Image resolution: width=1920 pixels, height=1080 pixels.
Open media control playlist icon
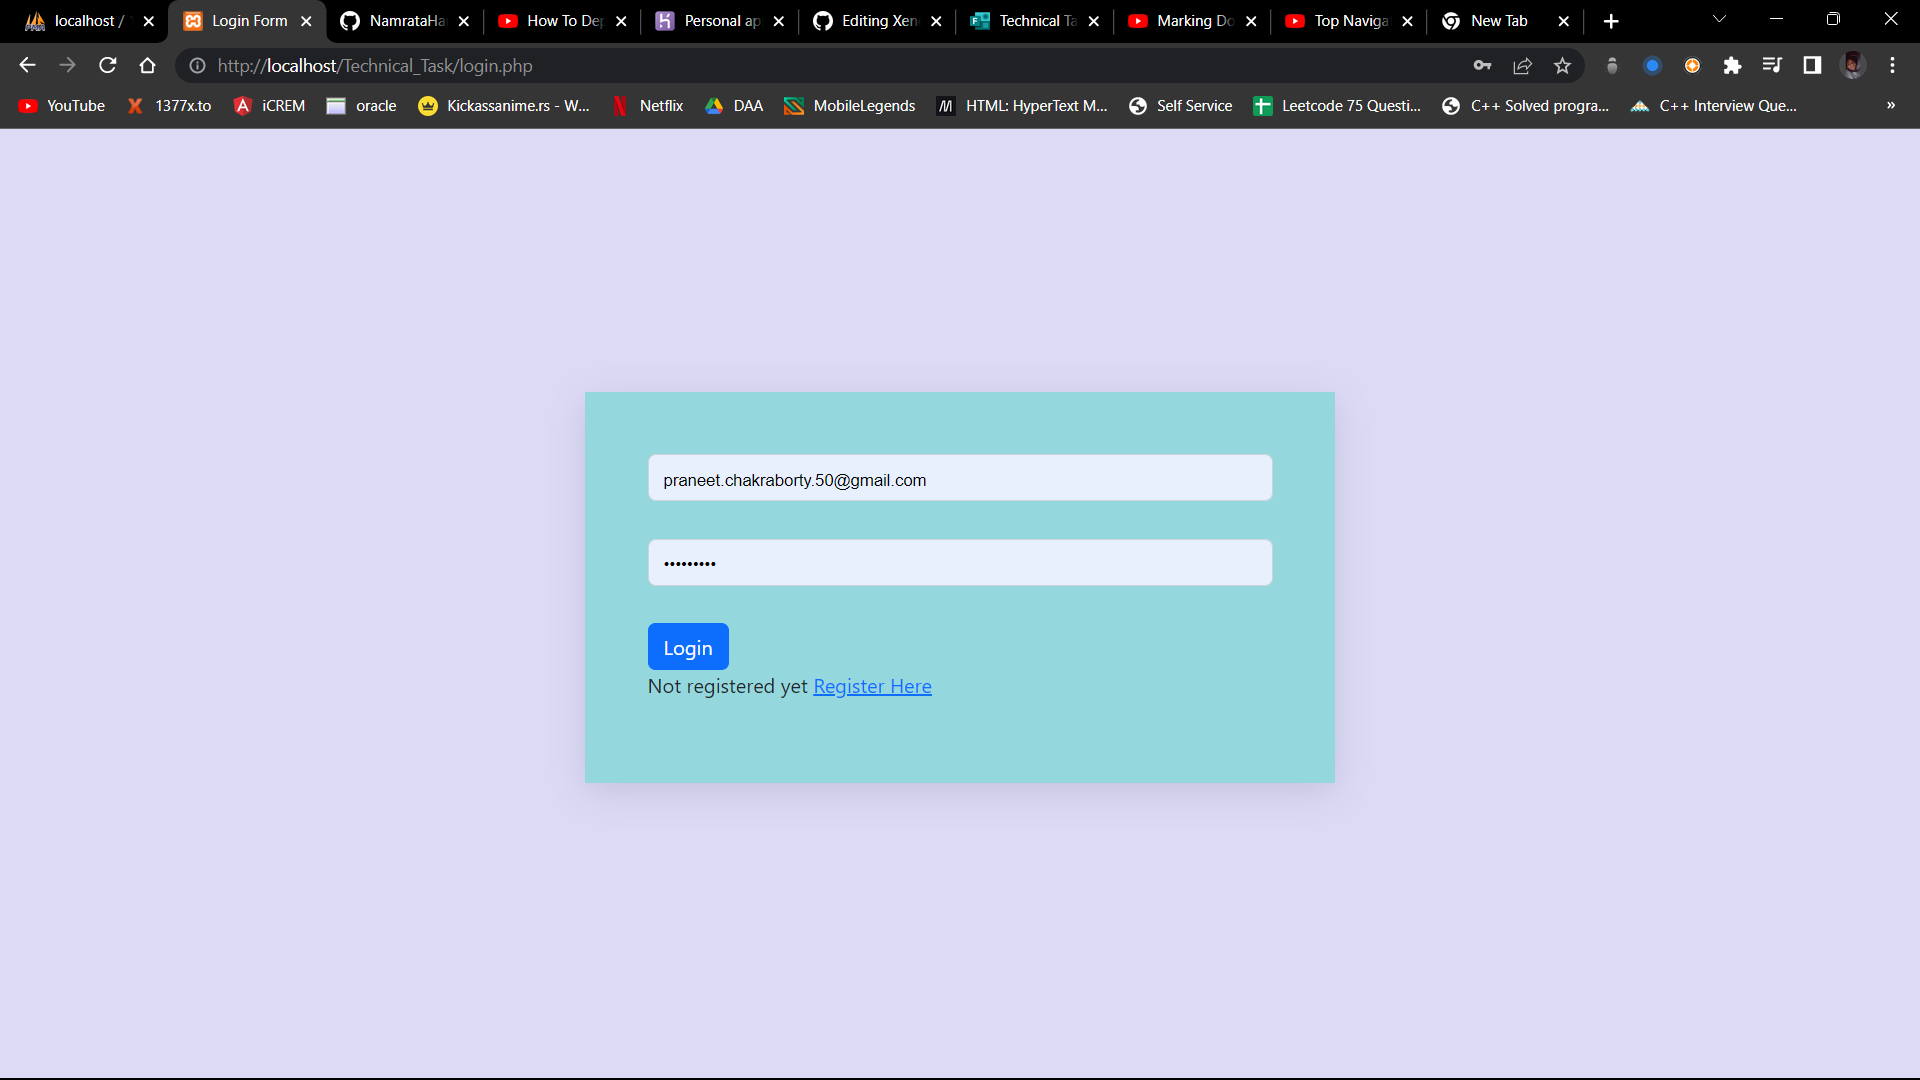pos(1772,66)
